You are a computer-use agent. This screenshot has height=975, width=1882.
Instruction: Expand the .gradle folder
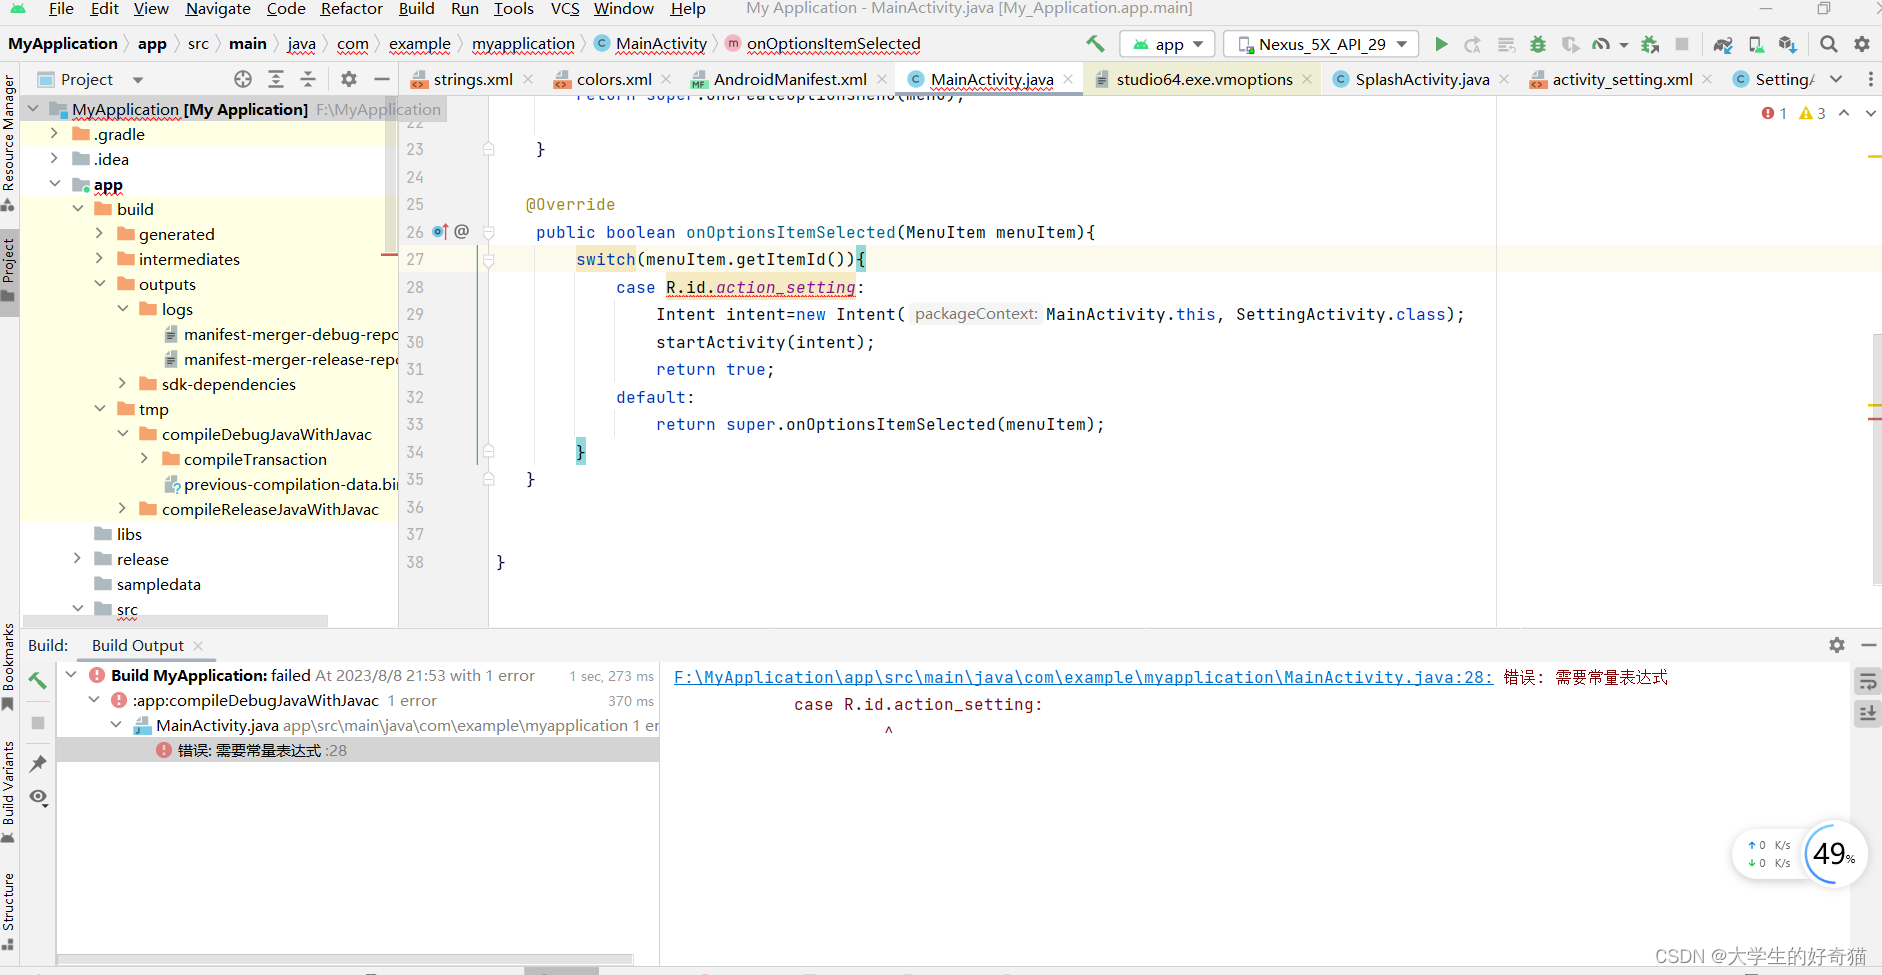point(55,134)
